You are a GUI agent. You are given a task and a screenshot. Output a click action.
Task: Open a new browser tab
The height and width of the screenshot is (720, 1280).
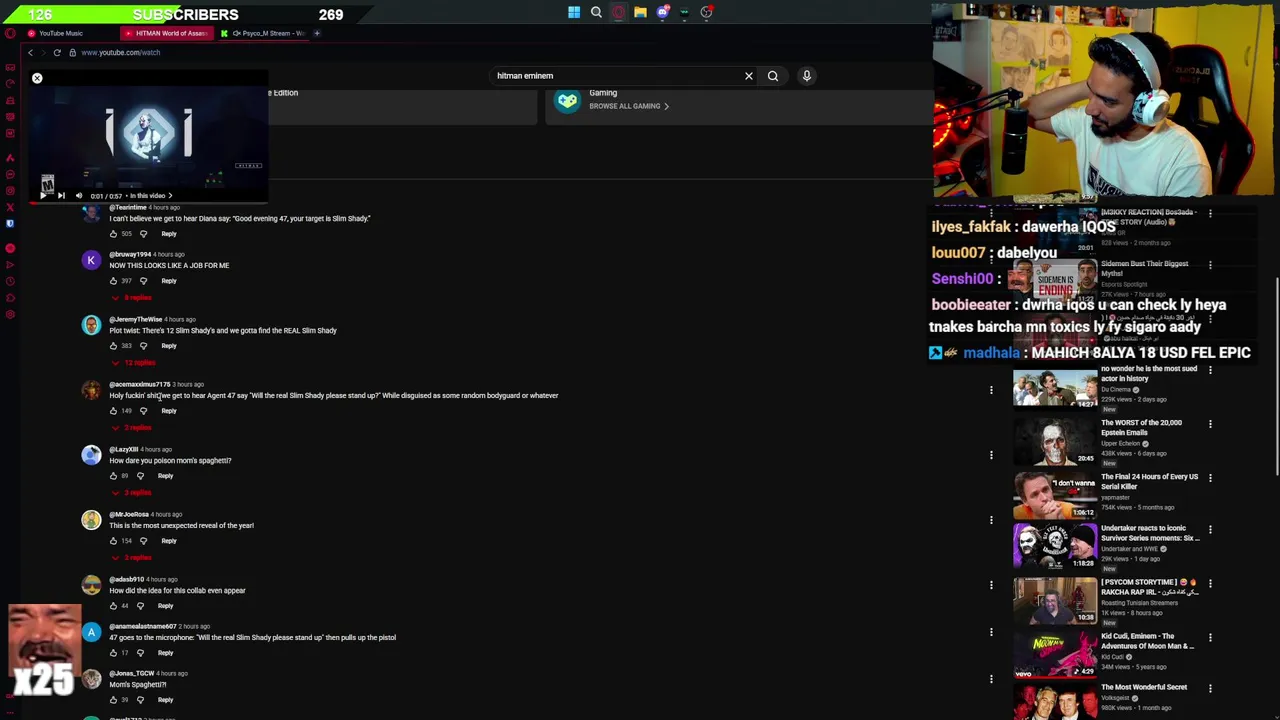point(317,33)
